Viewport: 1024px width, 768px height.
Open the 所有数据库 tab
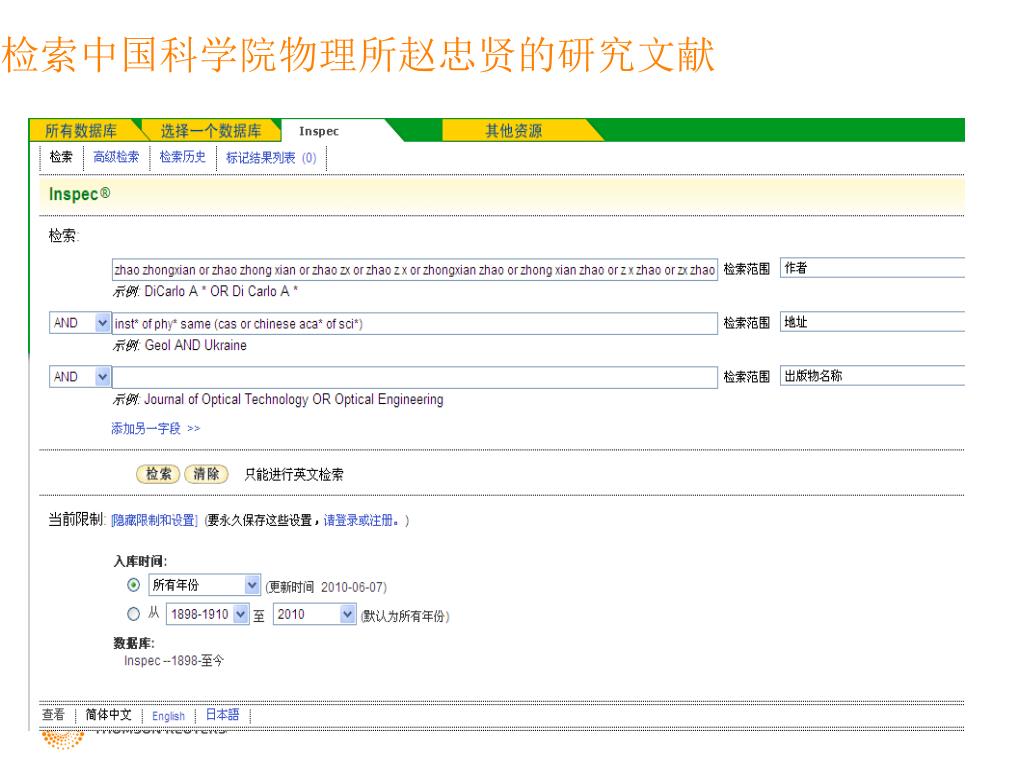[x=81, y=131]
